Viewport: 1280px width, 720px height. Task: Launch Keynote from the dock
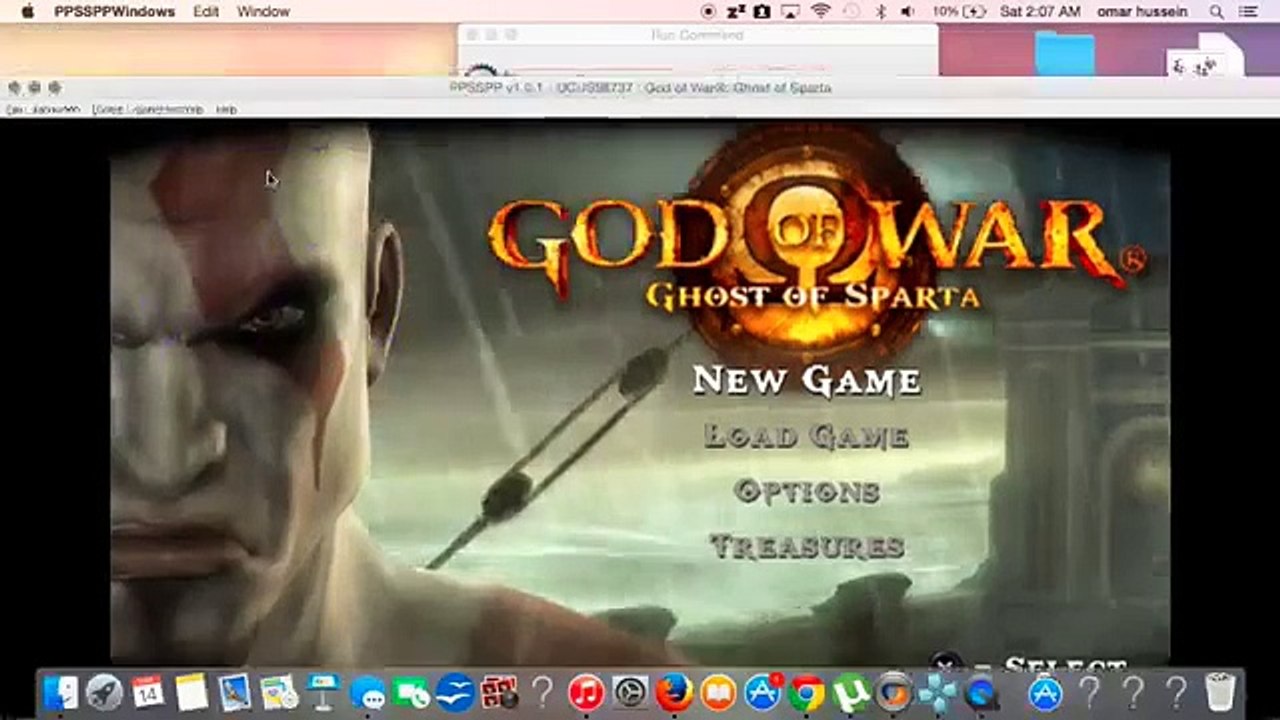(323, 692)
